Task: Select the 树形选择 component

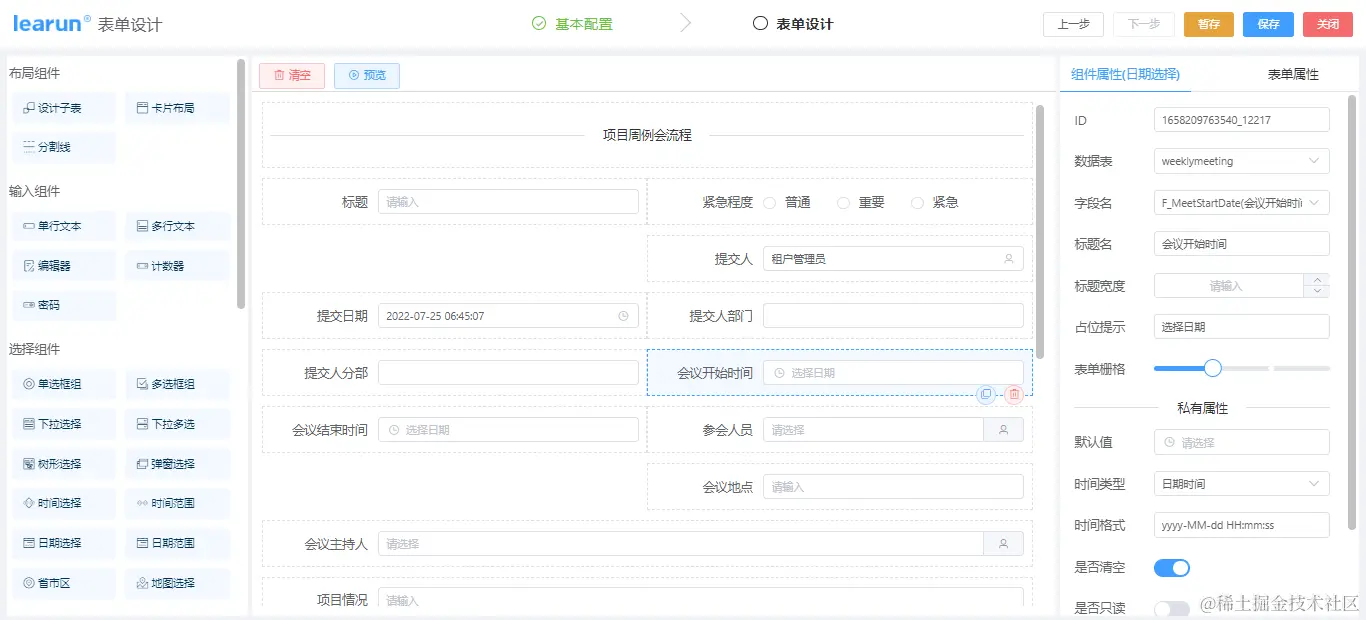Action: pyautogui.click(x=63, y=463)
